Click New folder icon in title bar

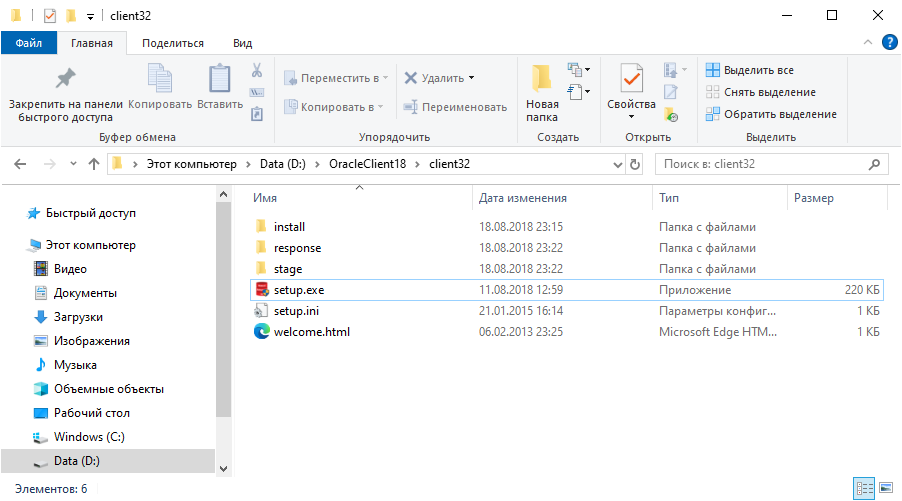pos(71,16)
